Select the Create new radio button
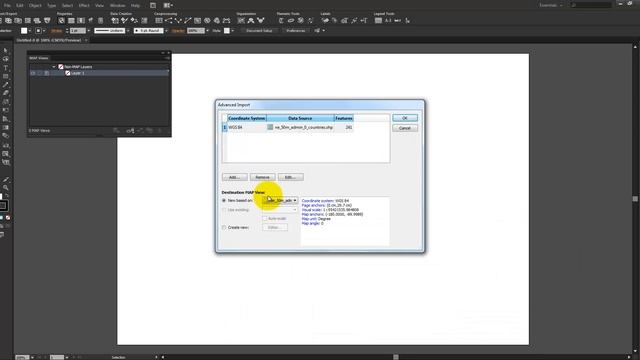 224,227
